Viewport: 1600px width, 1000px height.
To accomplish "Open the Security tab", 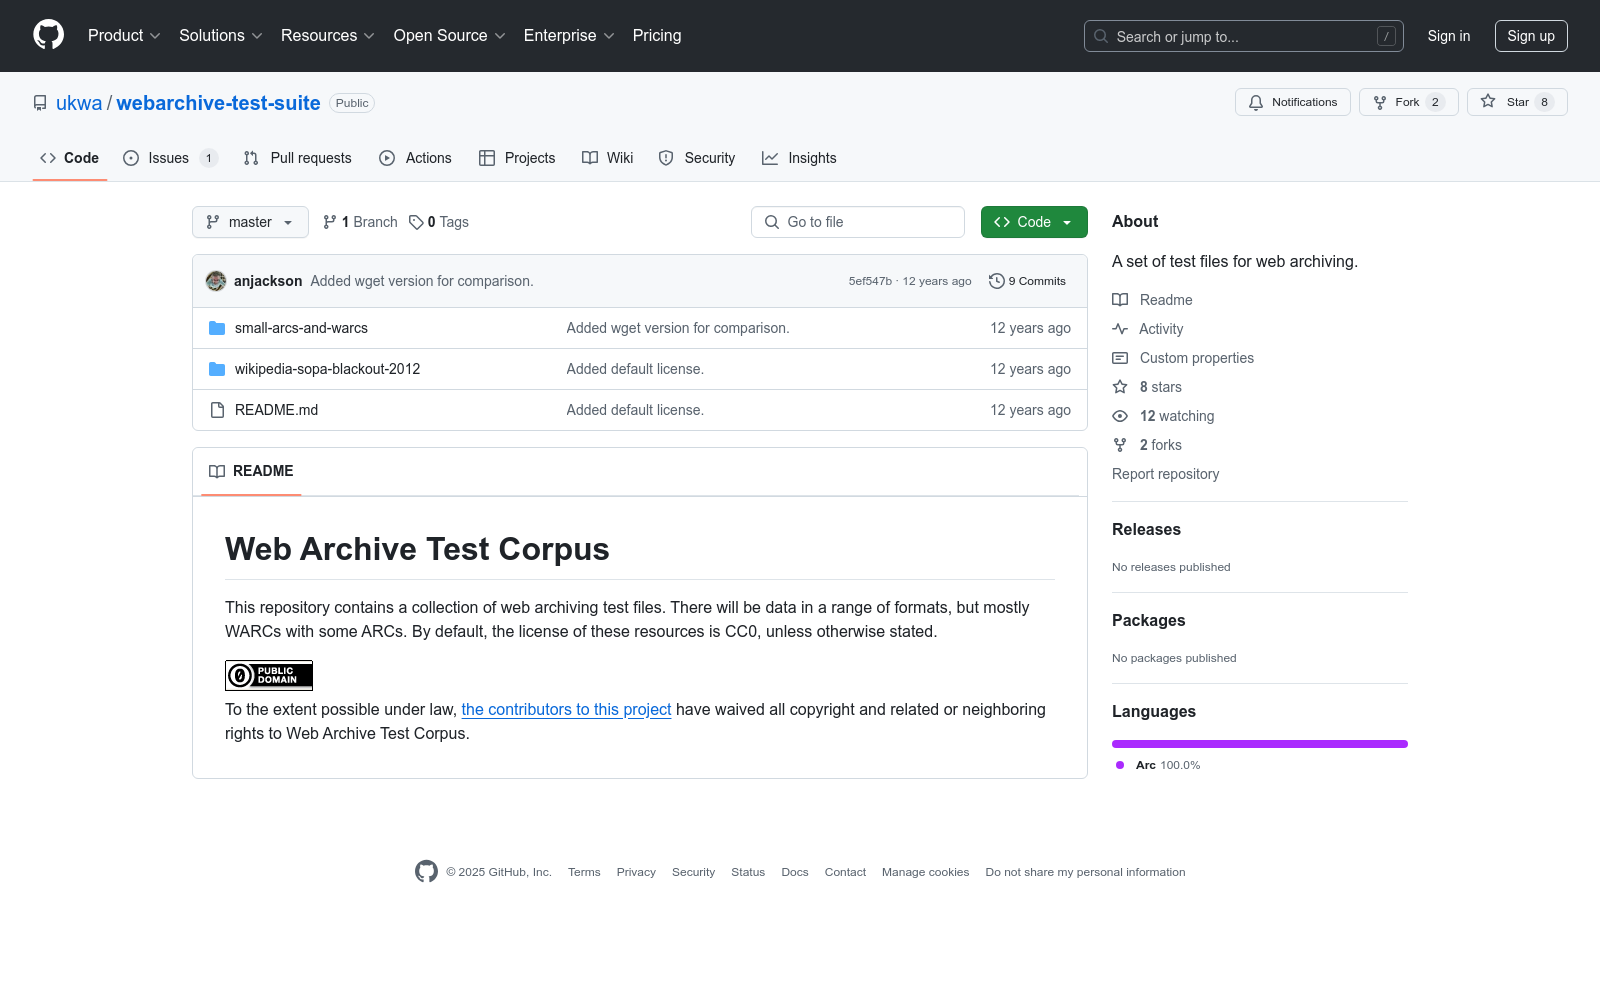I will tap(697, 158).
